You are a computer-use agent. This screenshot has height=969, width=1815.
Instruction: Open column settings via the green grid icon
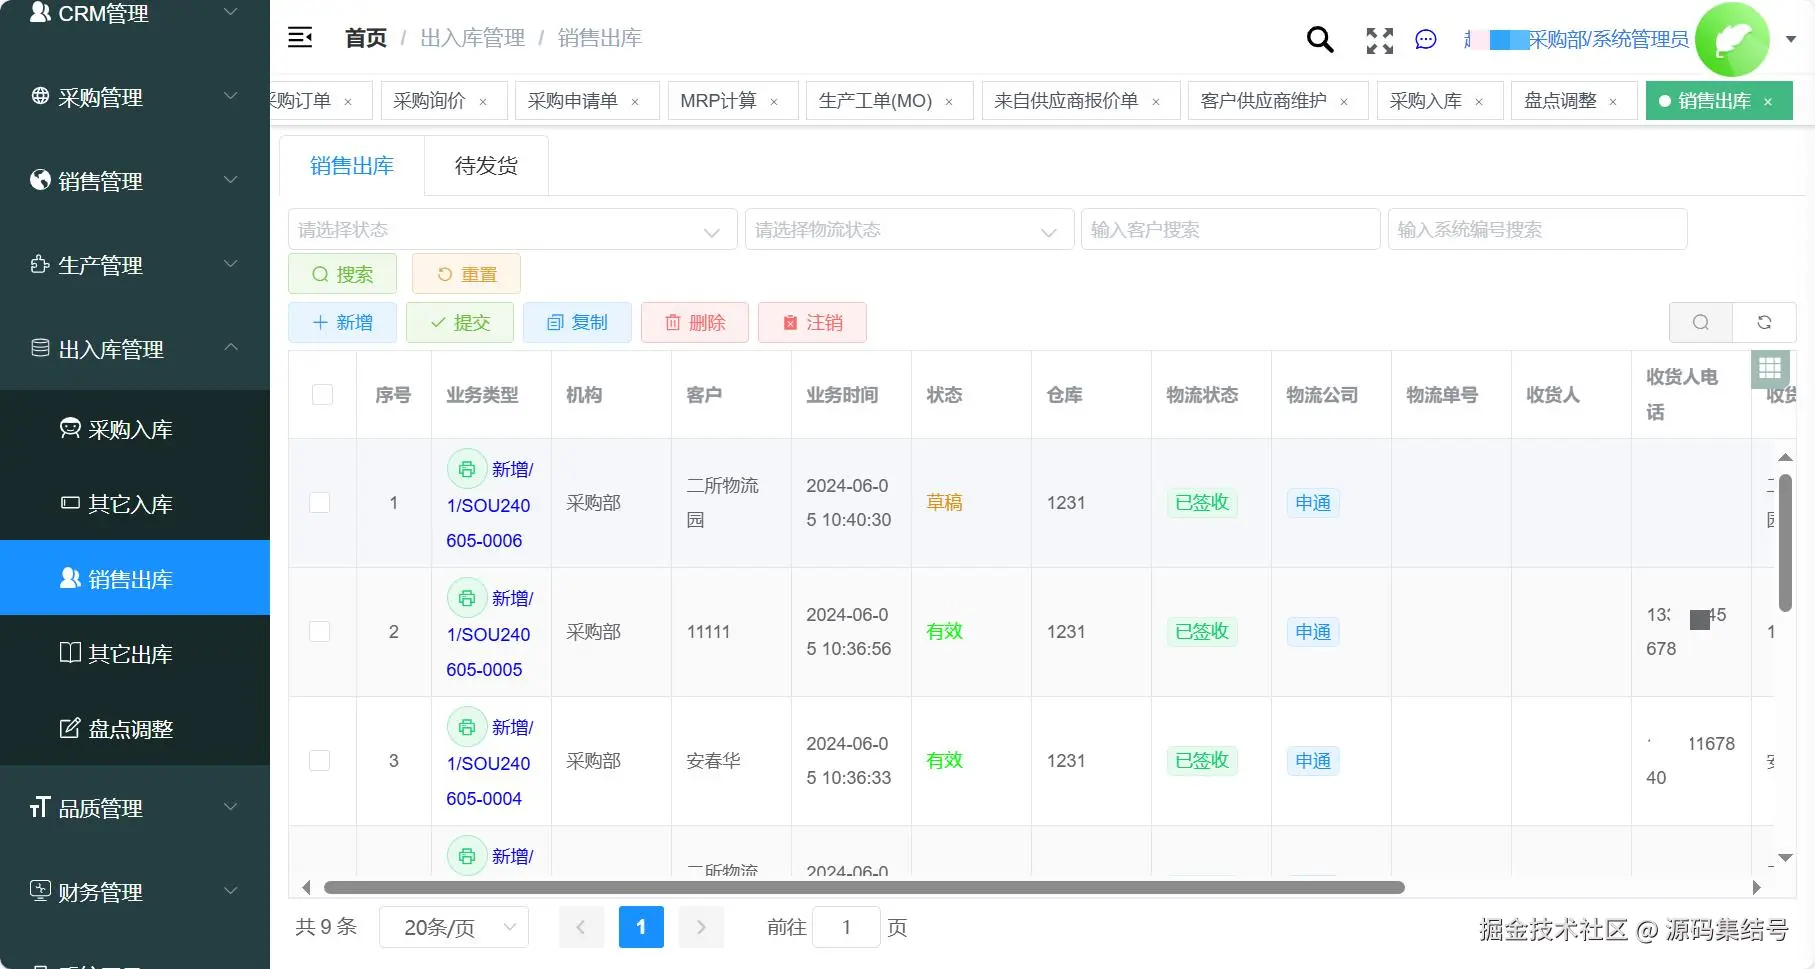(x=1770, y=369)
